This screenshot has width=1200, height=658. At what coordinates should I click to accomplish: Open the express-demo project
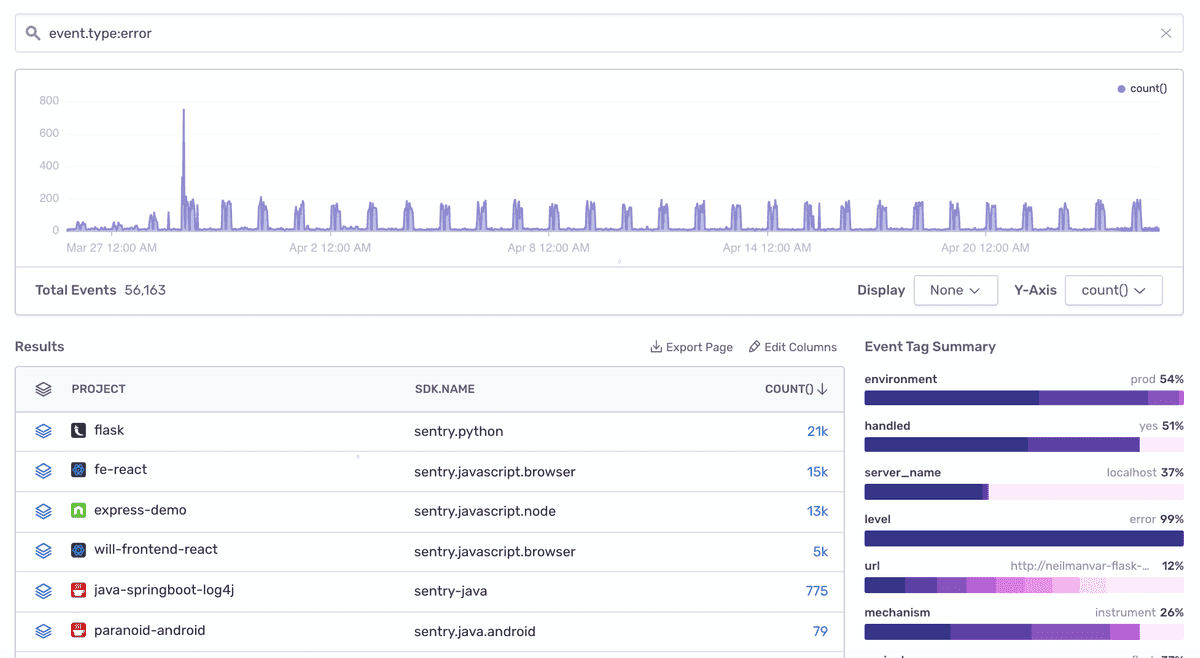(x=140, y=510)
